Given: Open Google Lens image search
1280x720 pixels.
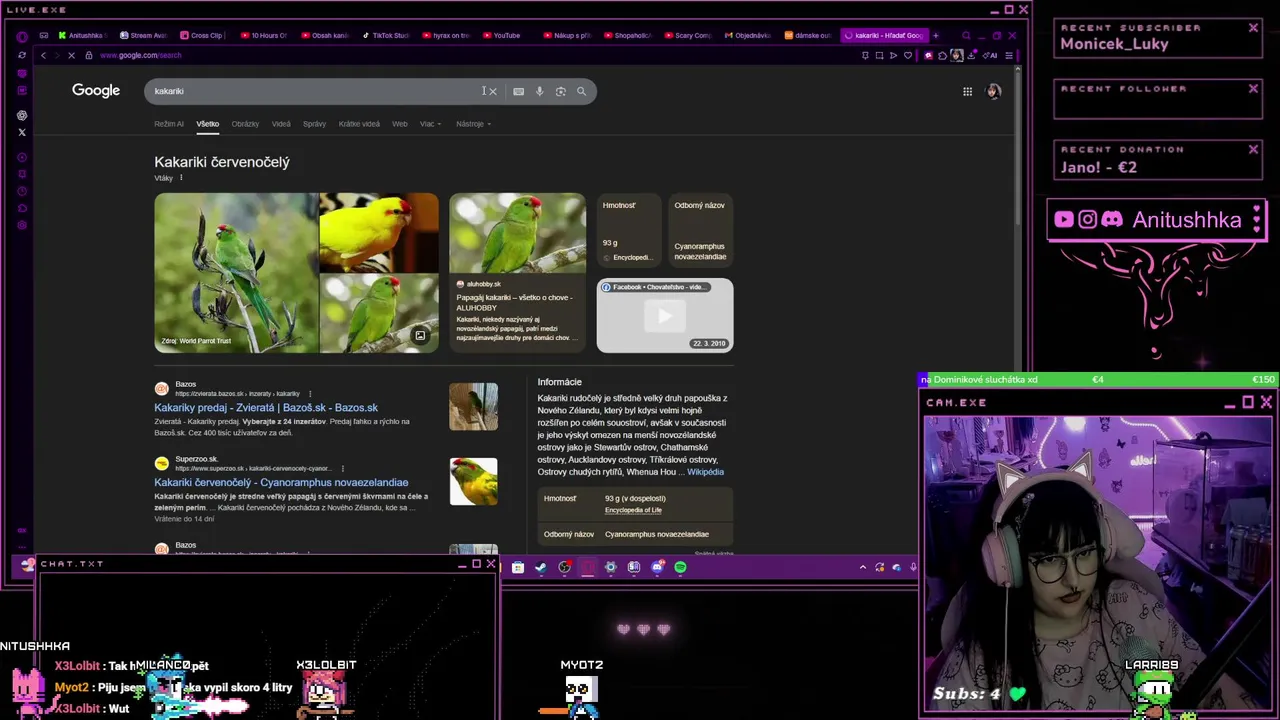Looking at the screenshot, I should coord(560,91).
